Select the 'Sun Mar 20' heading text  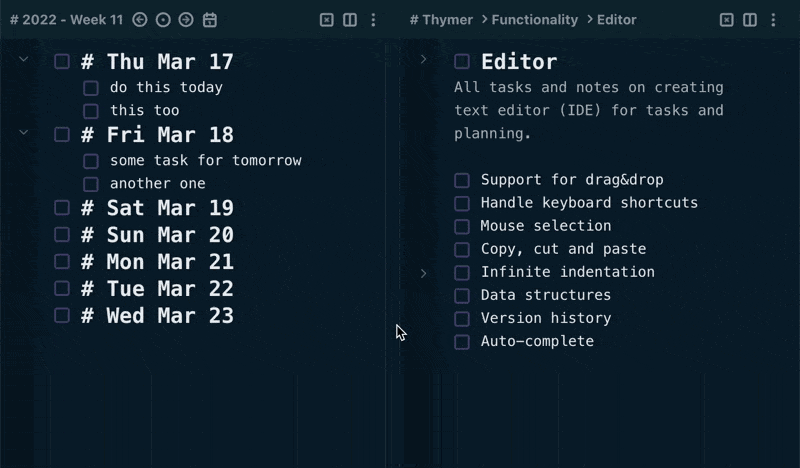click(170, 235)
